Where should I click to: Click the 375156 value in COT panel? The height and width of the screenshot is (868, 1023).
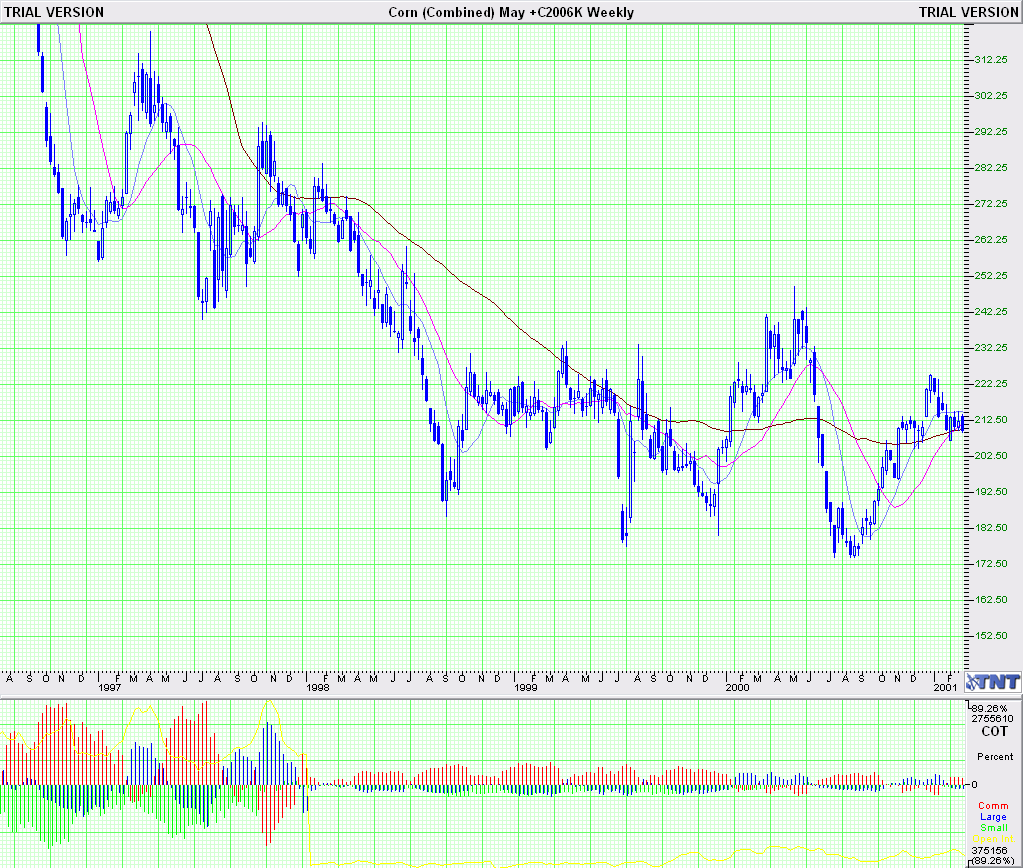coord(990,850)
